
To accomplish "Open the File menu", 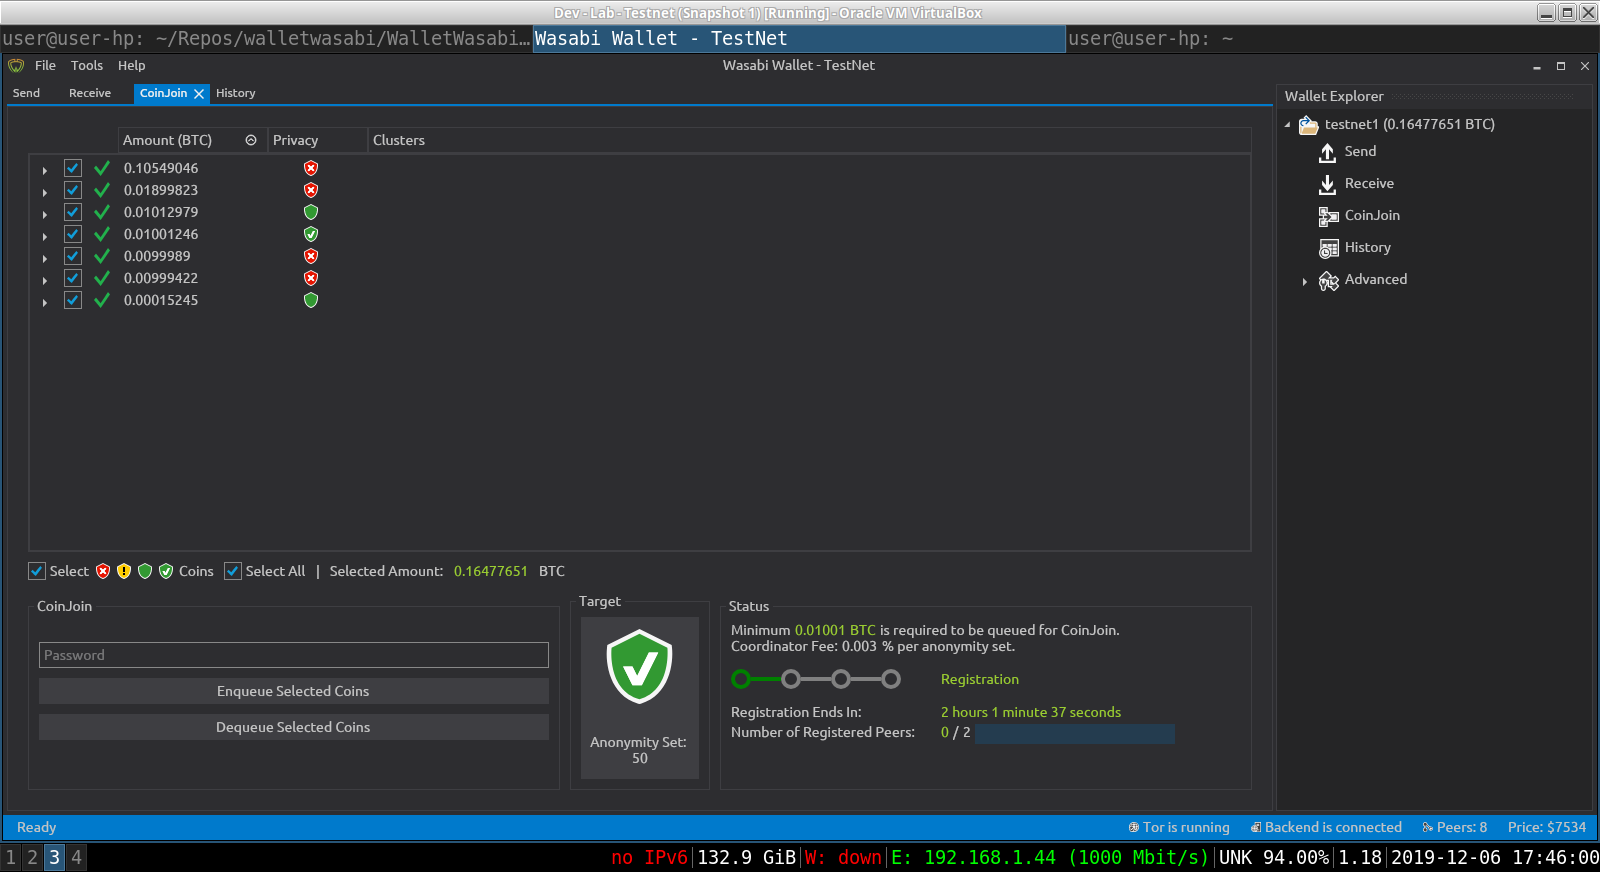I will pyautogui.click(x=45, y=65).
